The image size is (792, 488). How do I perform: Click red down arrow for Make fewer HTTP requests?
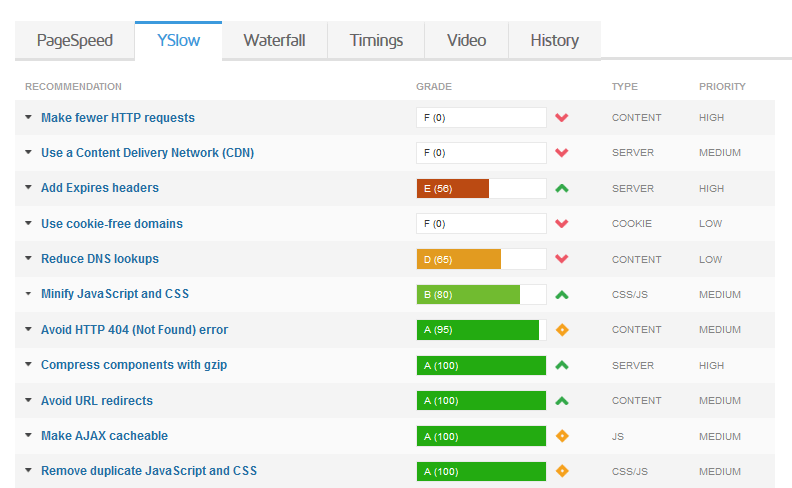coord(562,118)
